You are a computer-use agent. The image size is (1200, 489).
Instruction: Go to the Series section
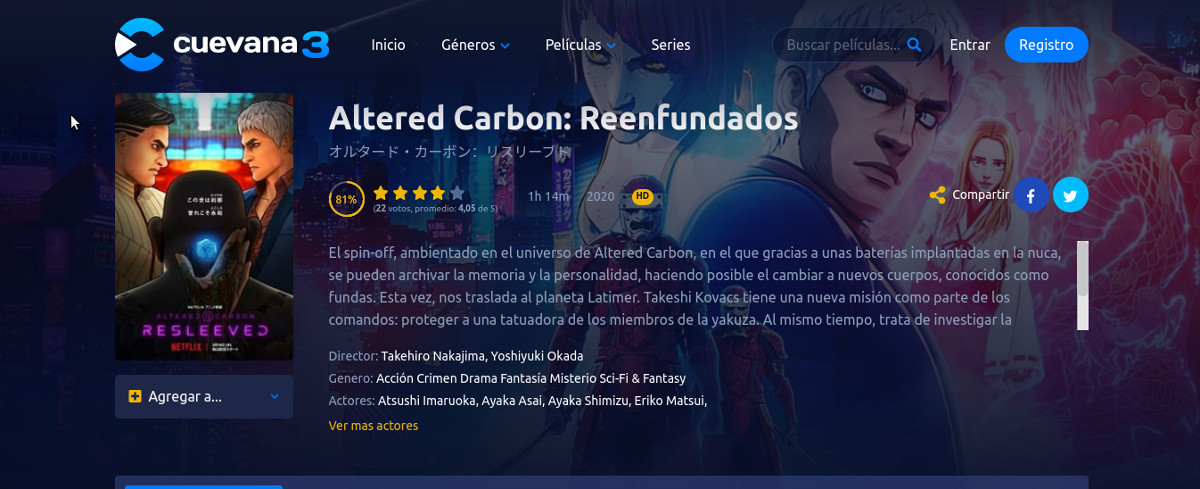click(x=670, y=45)
